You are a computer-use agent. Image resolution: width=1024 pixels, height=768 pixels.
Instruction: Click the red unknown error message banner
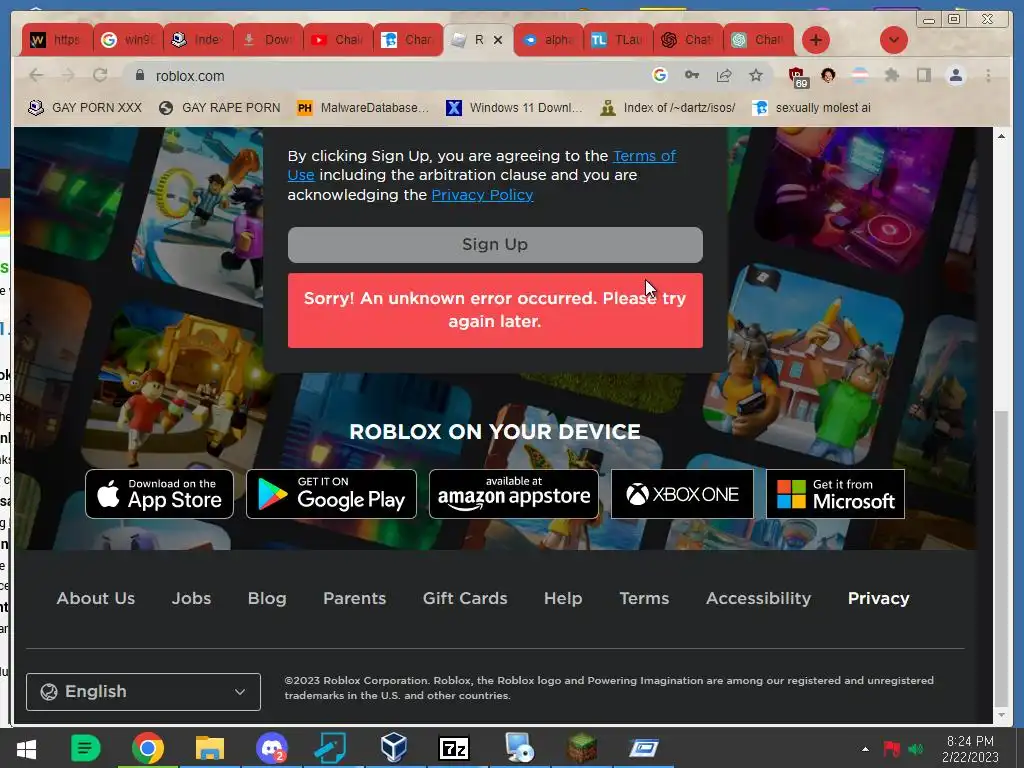point(495,310)
